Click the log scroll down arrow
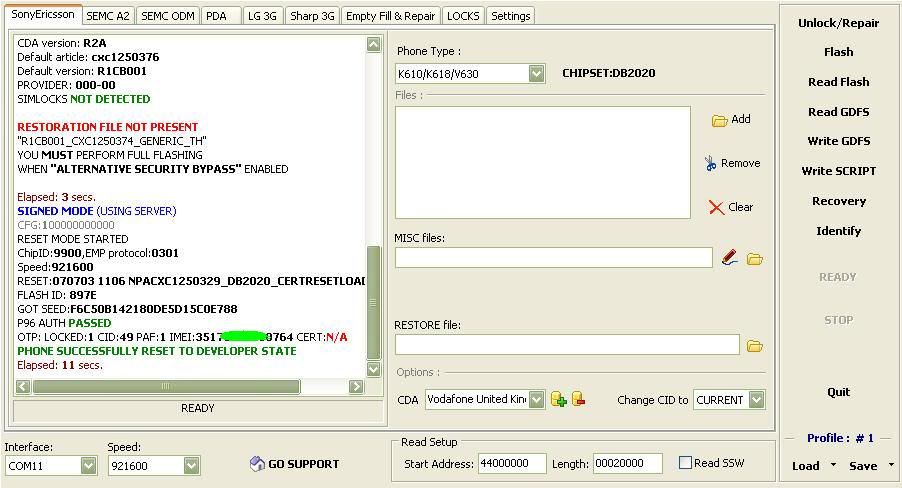902x488 pixels. [373, 369]
